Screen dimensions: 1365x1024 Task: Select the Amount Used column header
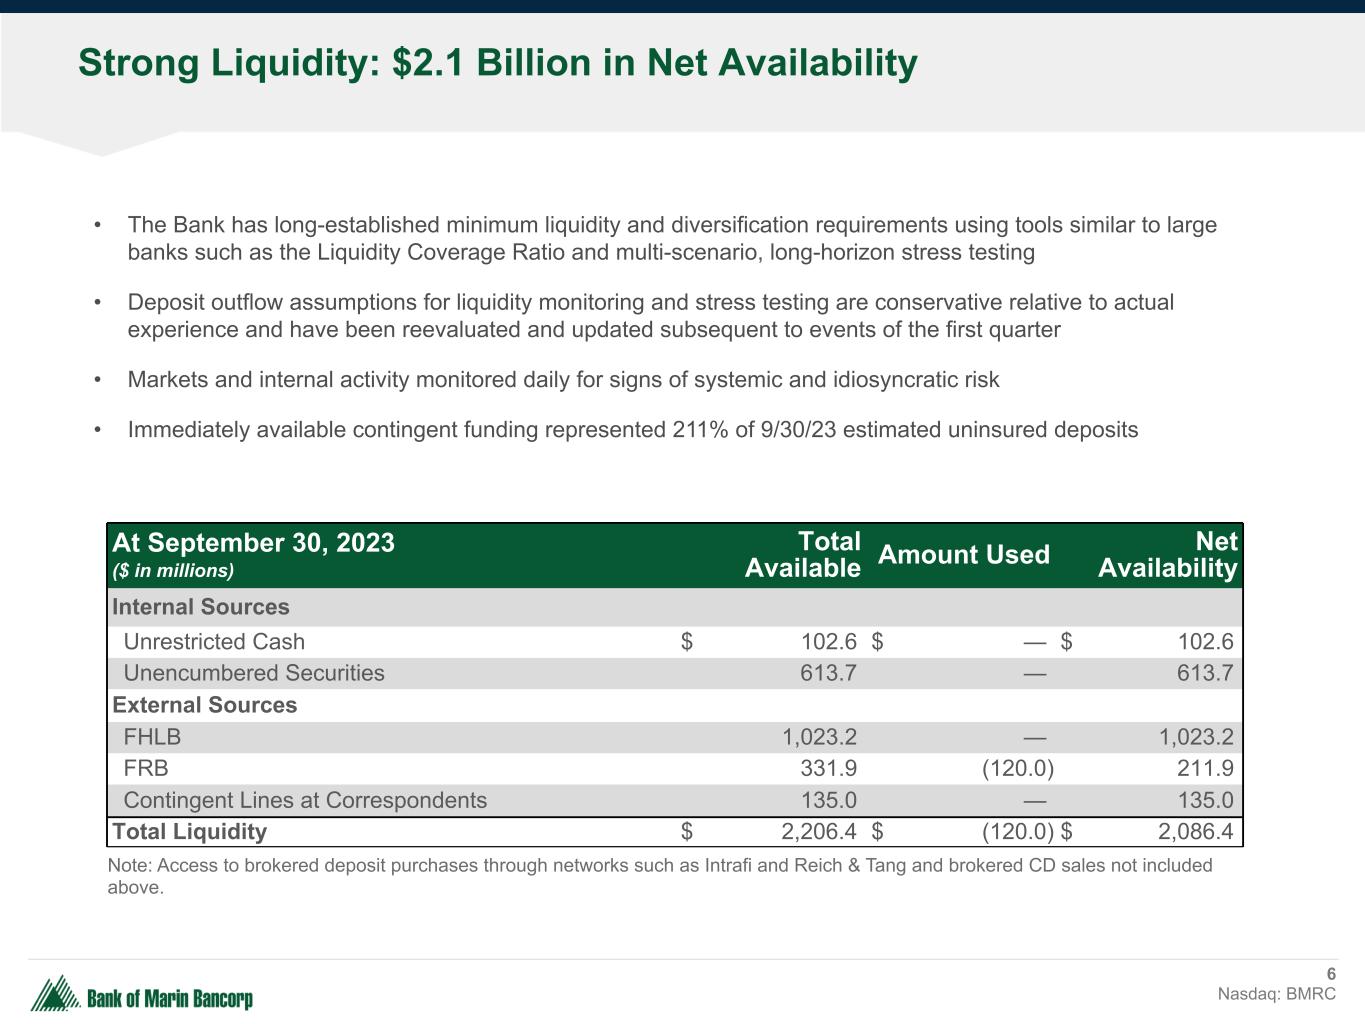(x=963, y=555)
